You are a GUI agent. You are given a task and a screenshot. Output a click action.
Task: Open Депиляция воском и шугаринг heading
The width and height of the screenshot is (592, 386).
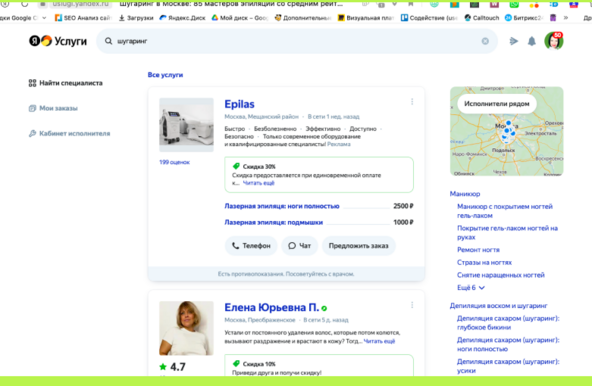click(x=498, y=306)
